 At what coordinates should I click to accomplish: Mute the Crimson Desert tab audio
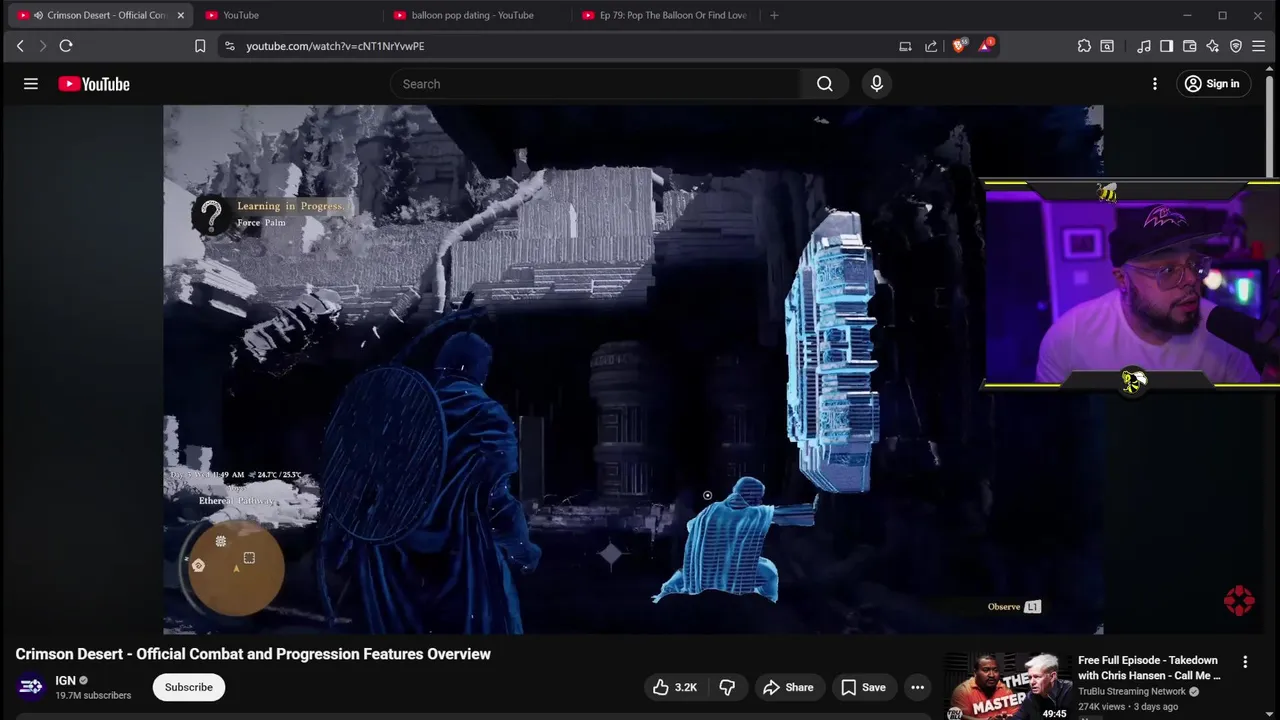38,15
